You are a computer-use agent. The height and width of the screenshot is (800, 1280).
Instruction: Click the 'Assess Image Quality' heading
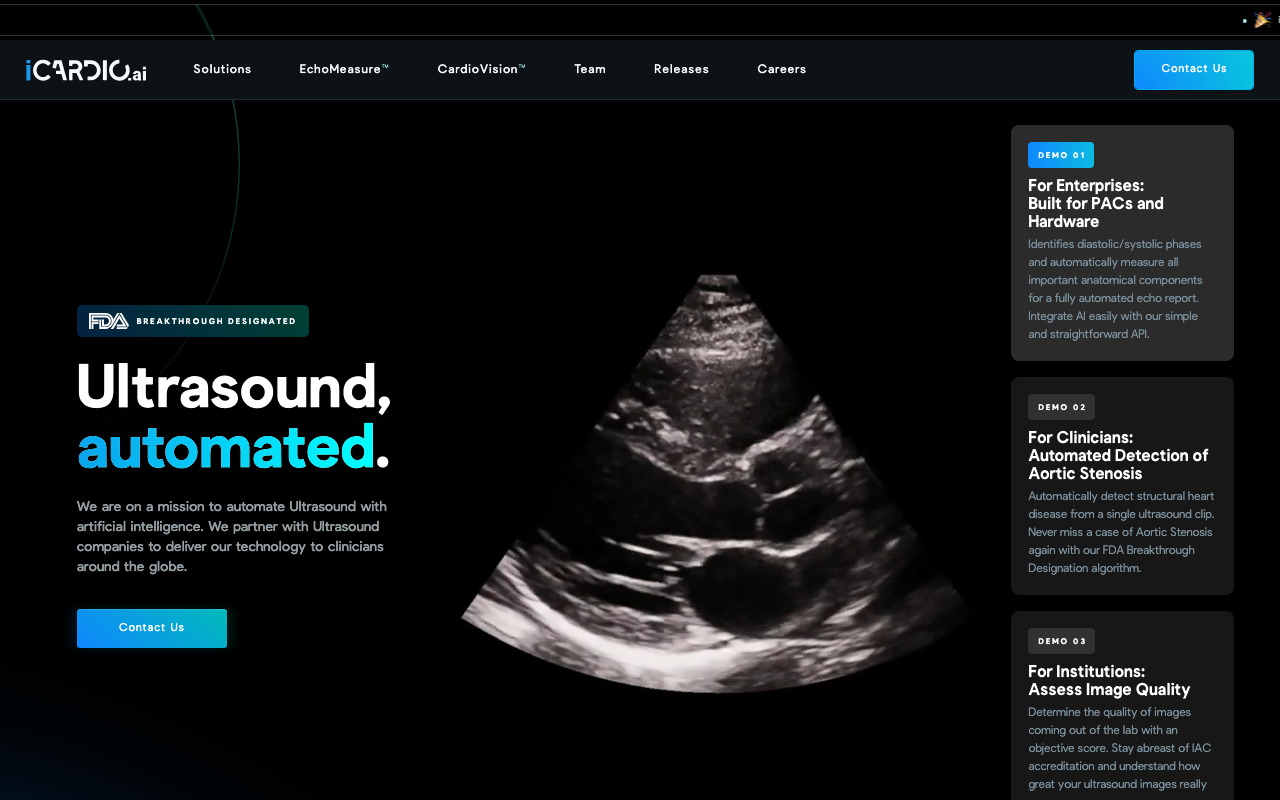[1109, 689]
